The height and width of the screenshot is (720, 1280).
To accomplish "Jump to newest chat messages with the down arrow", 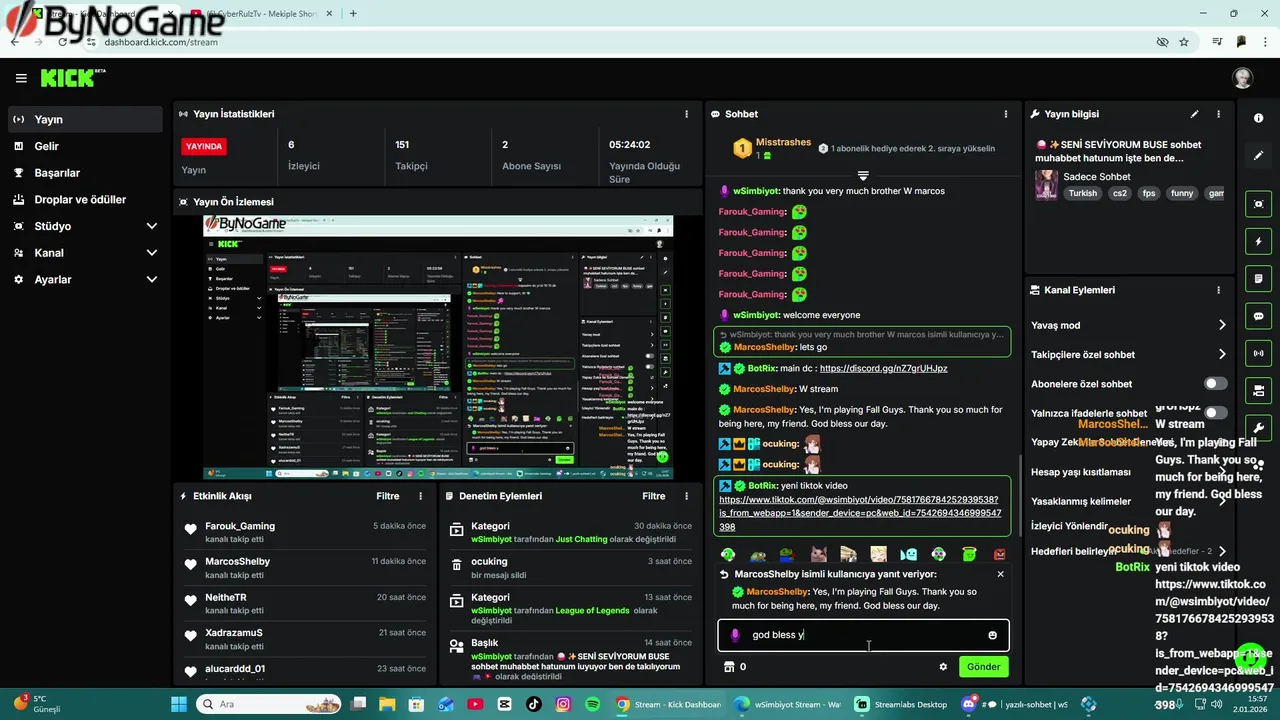I will pyautogui.click(x=862, y=176).
